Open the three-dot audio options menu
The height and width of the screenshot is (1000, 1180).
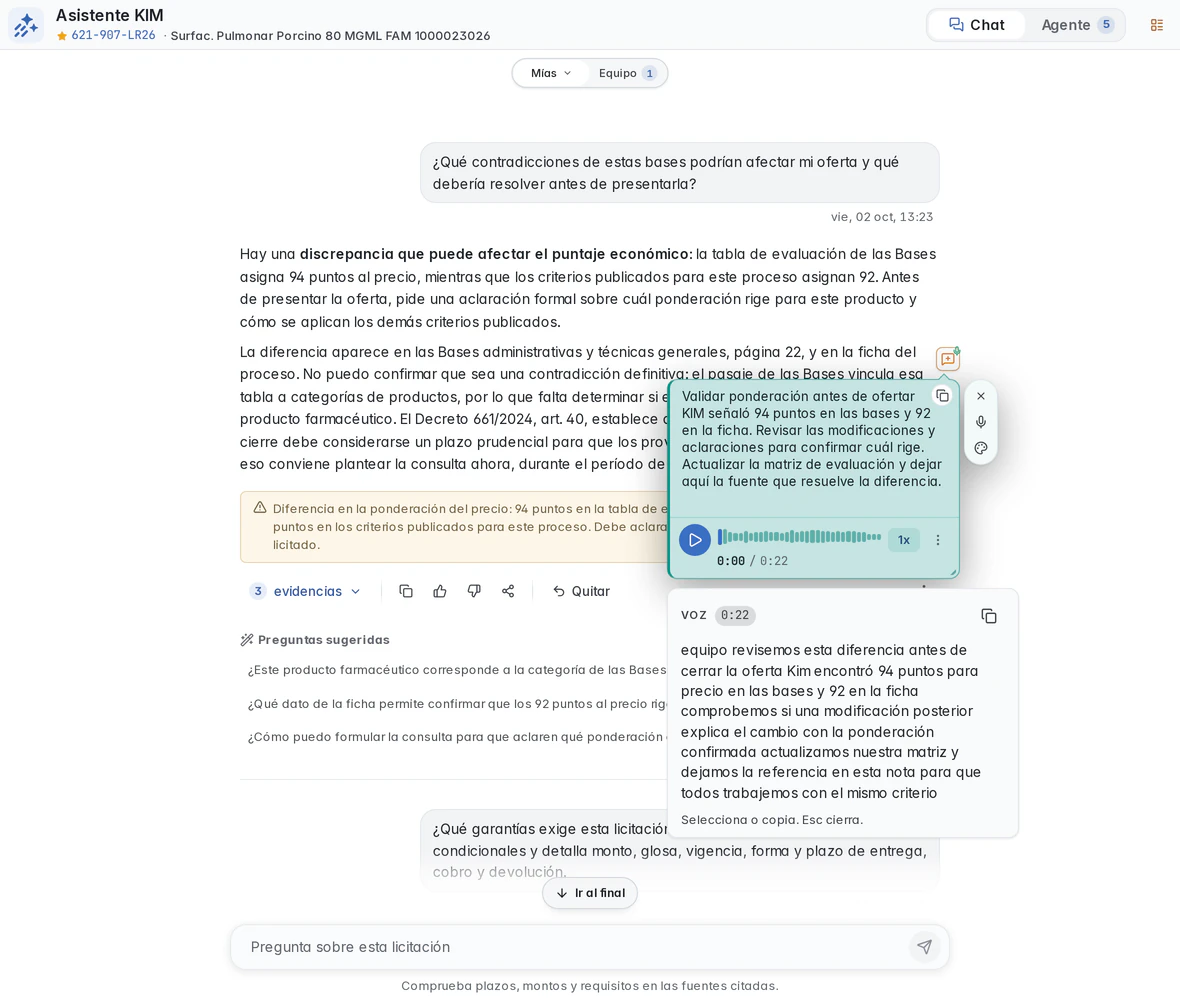938,540
